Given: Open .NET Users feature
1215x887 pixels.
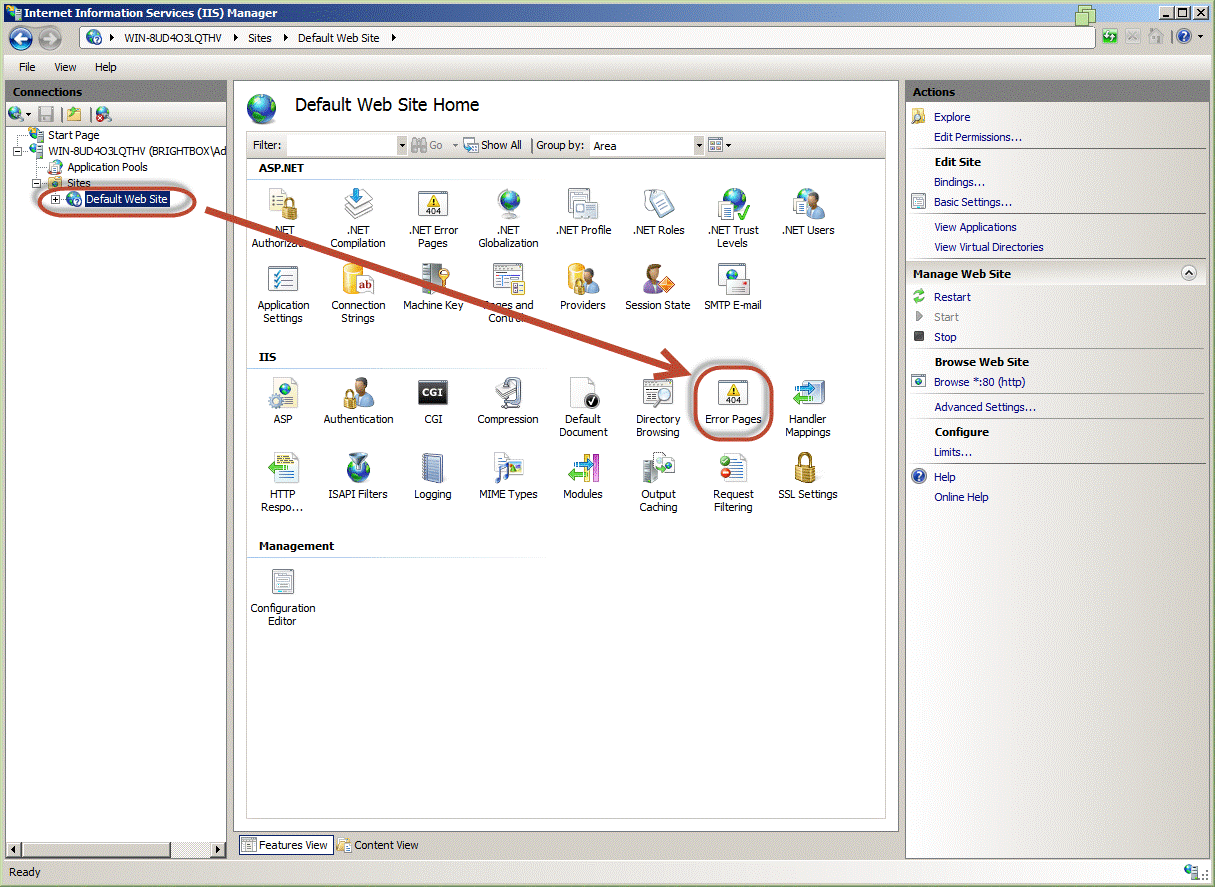Looking at the screenshot, I should (808, 212).
